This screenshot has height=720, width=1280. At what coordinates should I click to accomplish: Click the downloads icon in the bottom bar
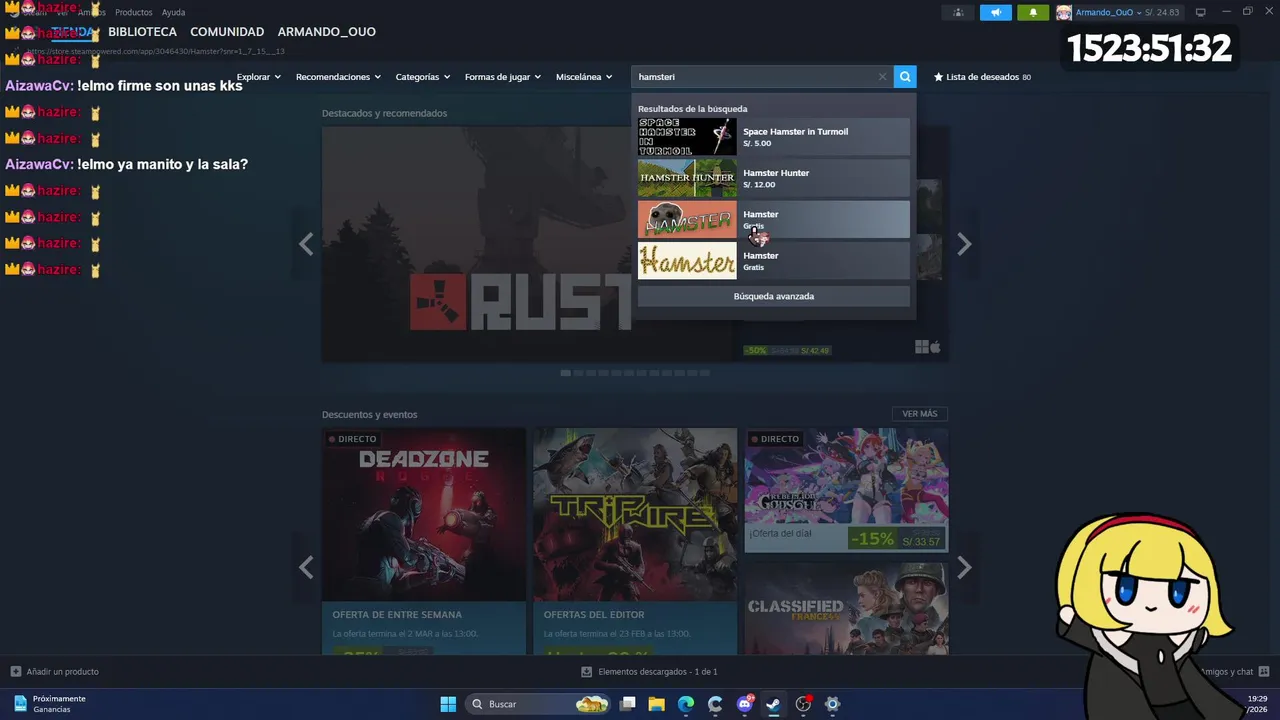(587, 672)
